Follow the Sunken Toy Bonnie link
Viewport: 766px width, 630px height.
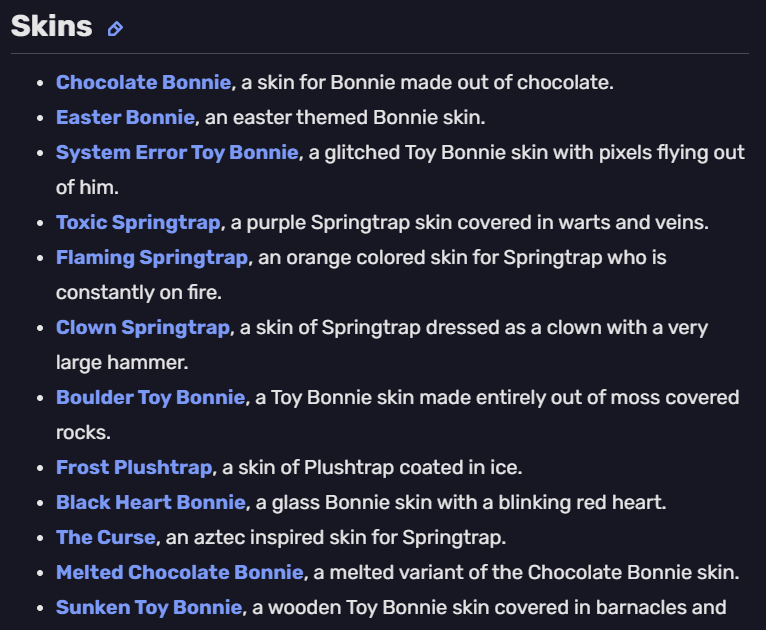149,608
